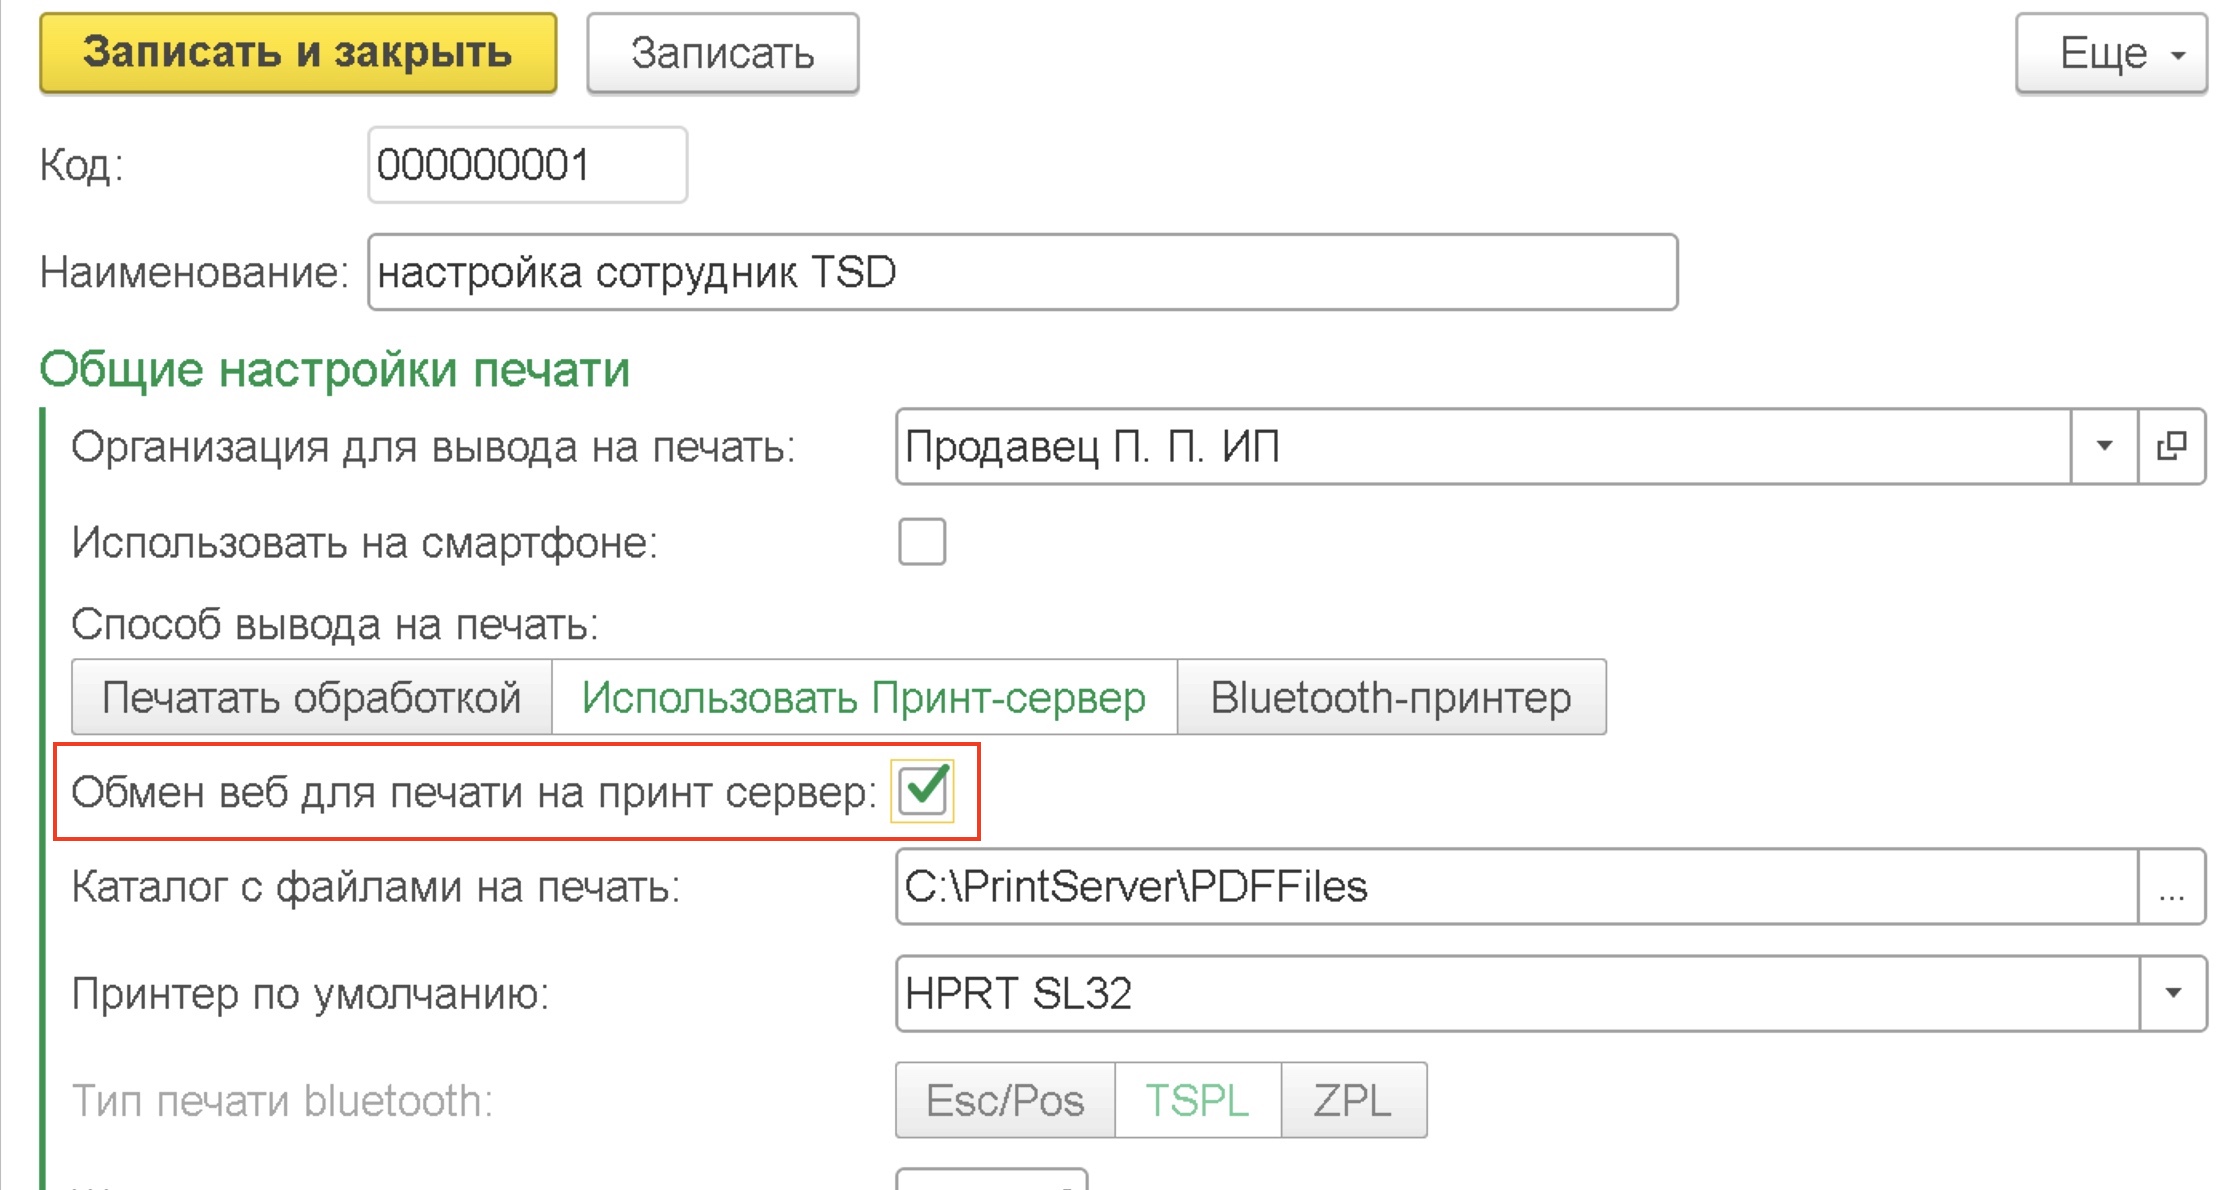Viewport: 2228px width, 1190px height.
Task: Click the ellipsis browse button for print catalog
Action: [2171, 887]
